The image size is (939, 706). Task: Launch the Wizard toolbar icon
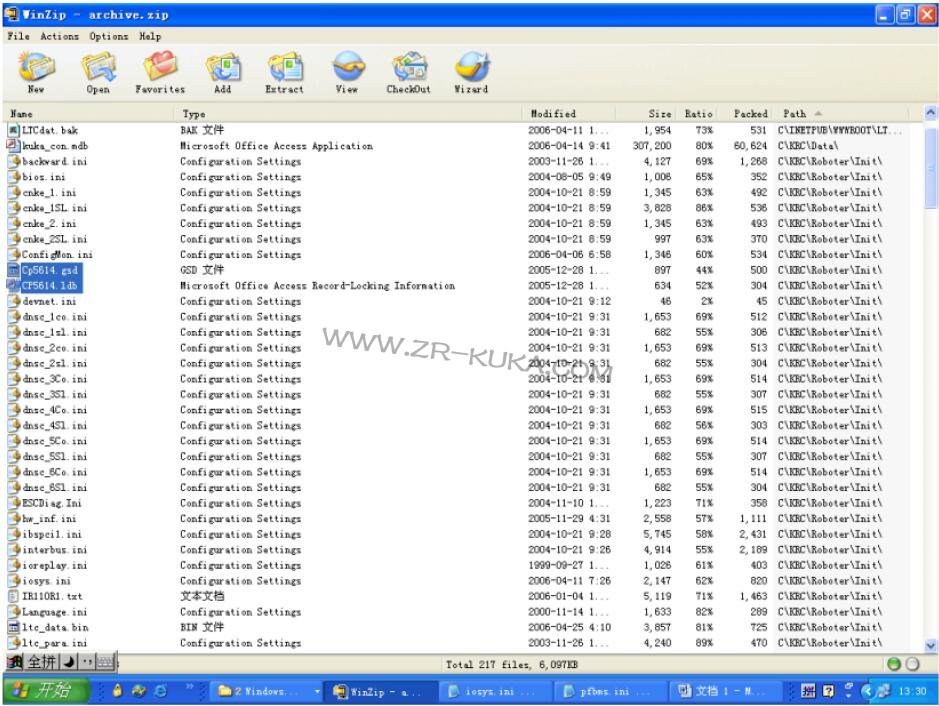[x=471, y=73]
